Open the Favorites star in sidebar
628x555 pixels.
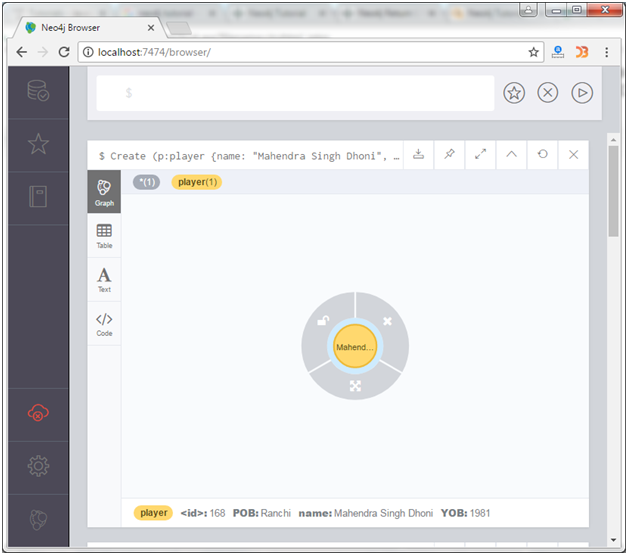(x=38, y=144)
